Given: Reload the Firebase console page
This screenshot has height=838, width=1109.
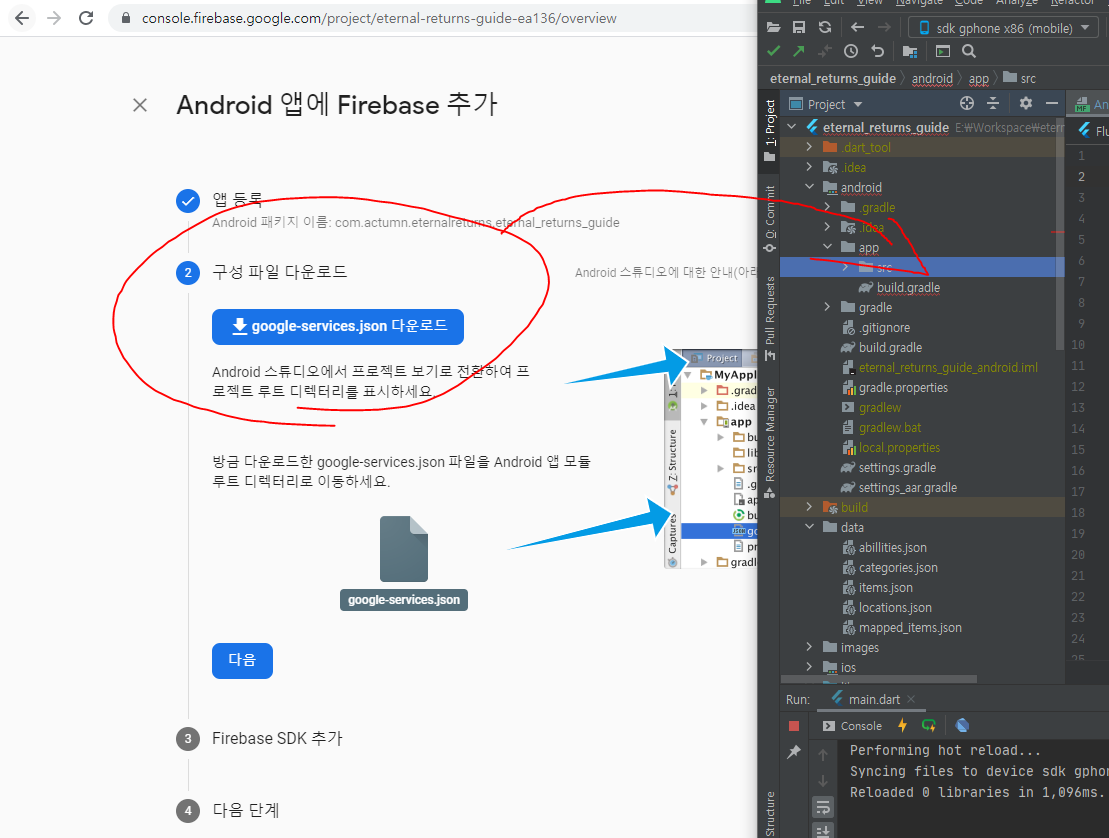Looking at the screenshot, I should [86, 18].
